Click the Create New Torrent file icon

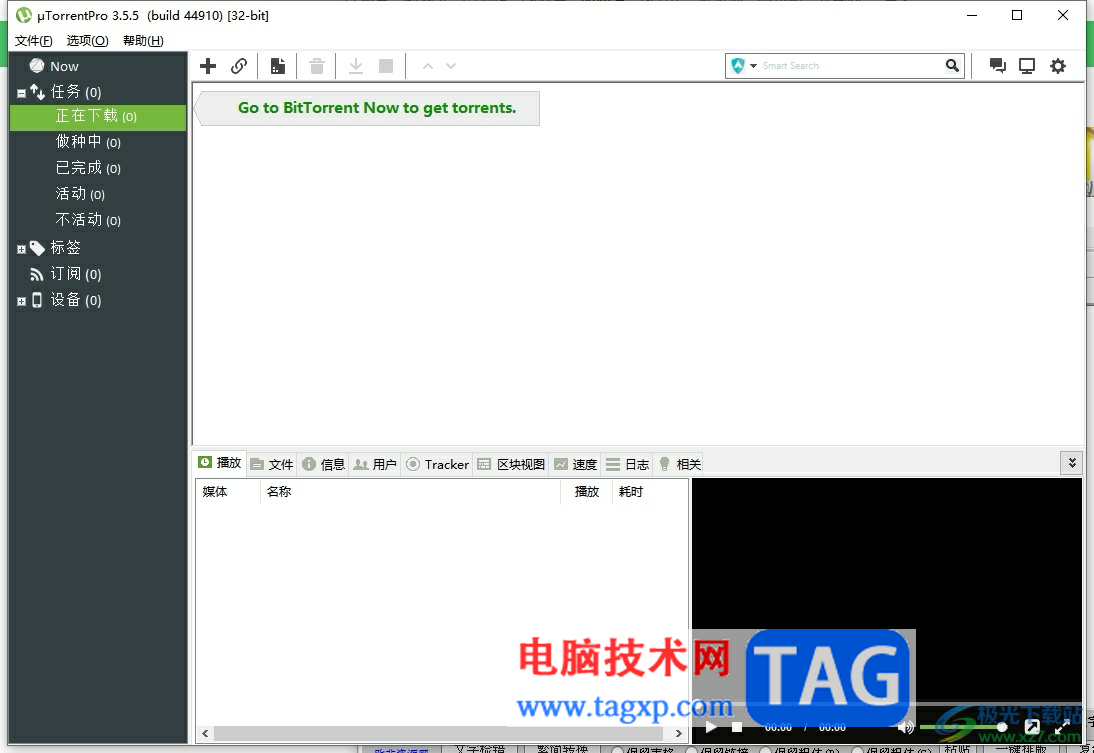pyautogui.click(x=278, y=66)
